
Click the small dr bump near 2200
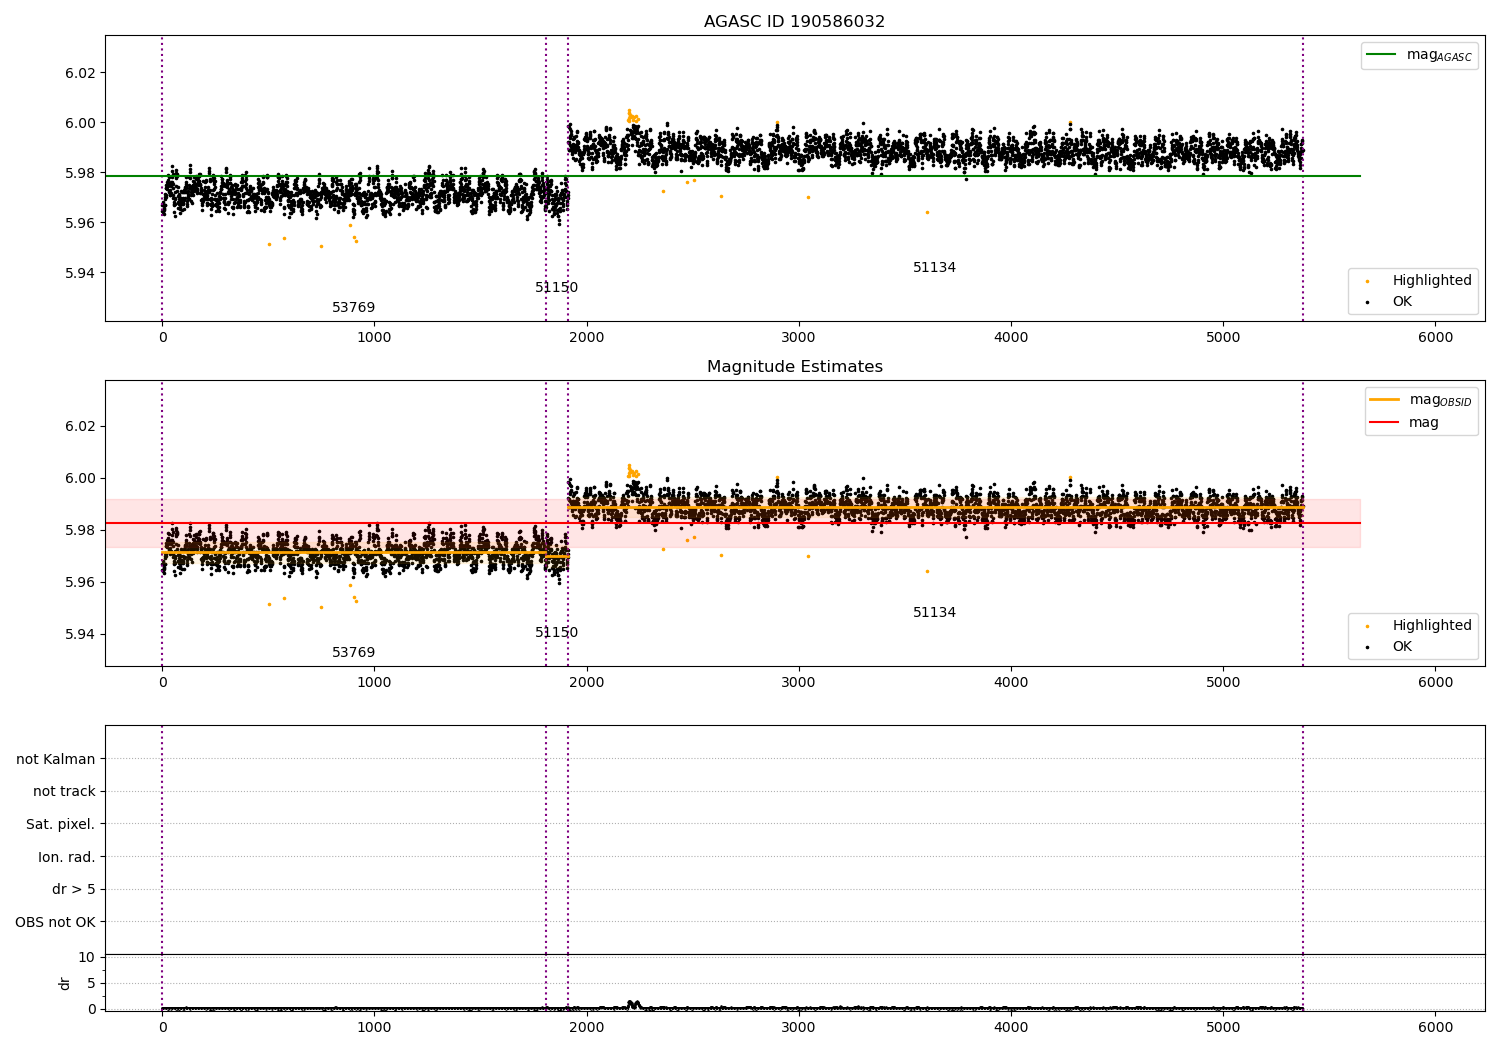click(x=632, y=1004)
